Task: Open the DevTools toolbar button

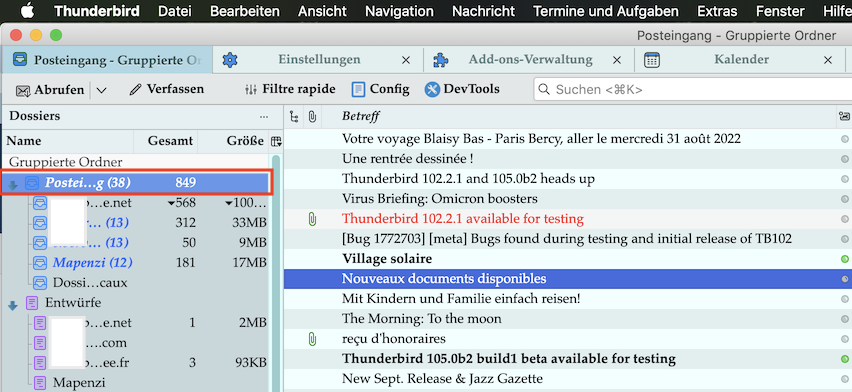Action: [461, 89]
